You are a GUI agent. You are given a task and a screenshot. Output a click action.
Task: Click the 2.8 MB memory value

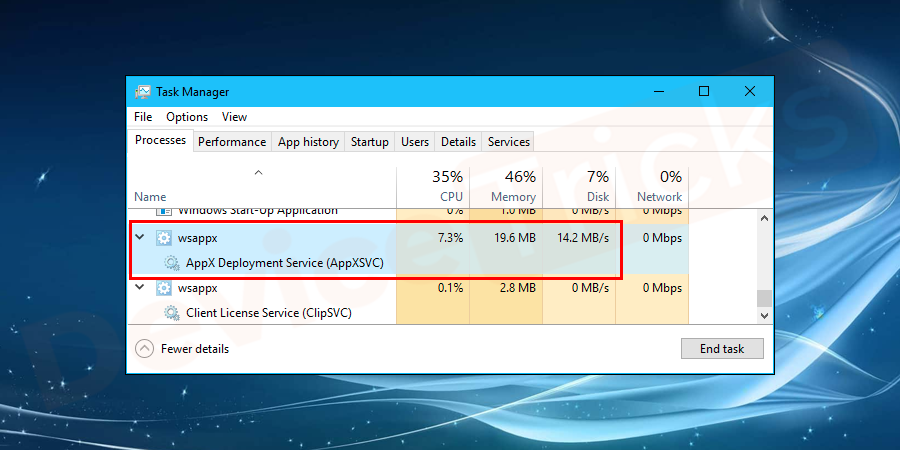(518, 288)
